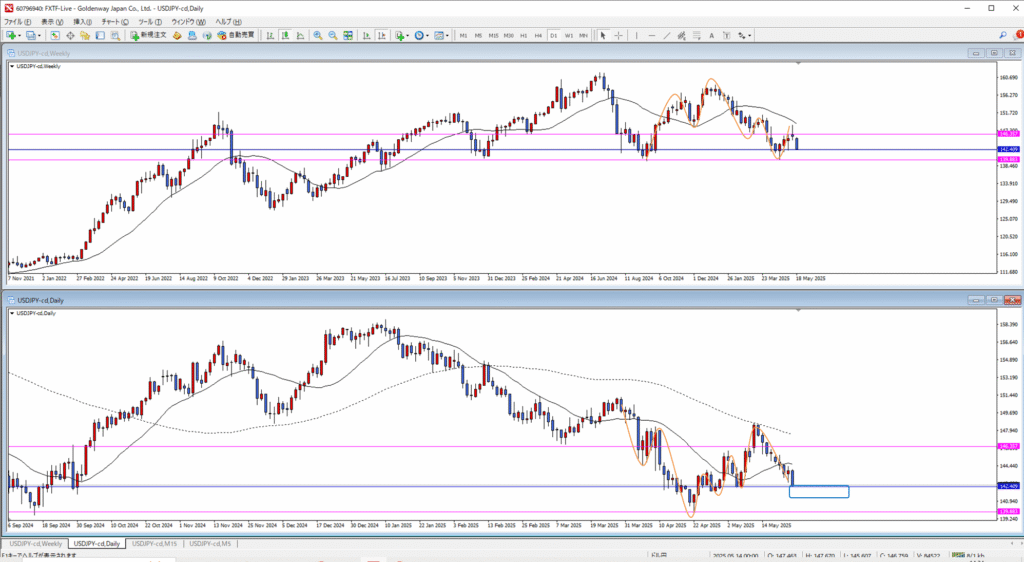Select the vertical line drawing tool

637,35
